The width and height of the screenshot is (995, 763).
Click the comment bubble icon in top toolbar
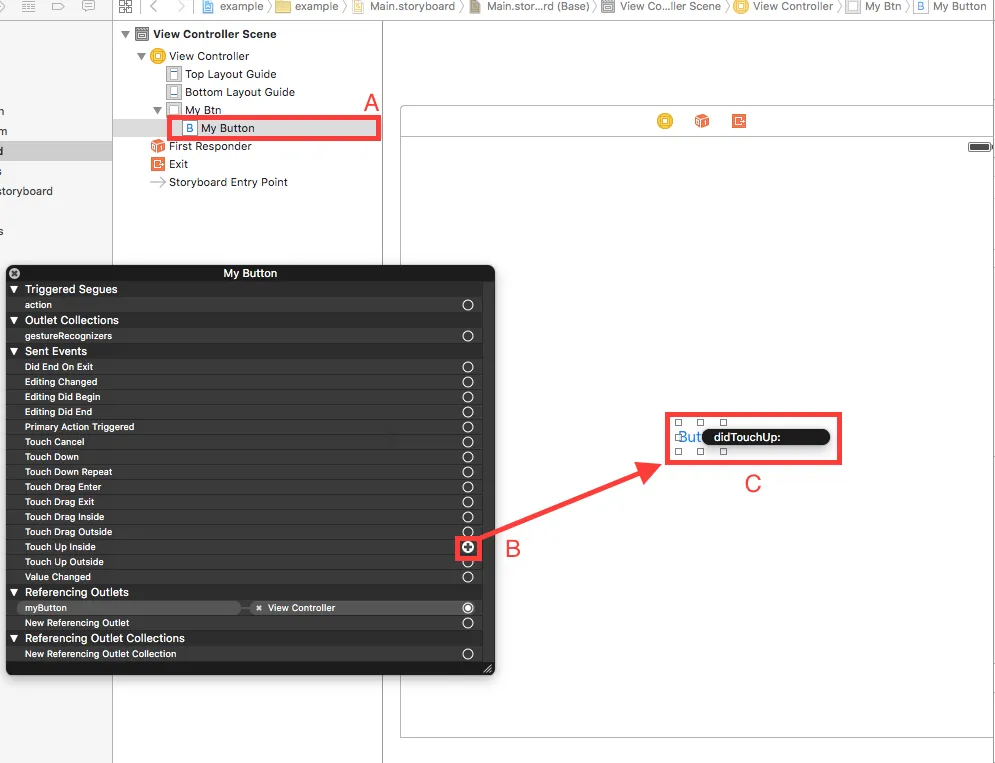(x=88, y=6)
